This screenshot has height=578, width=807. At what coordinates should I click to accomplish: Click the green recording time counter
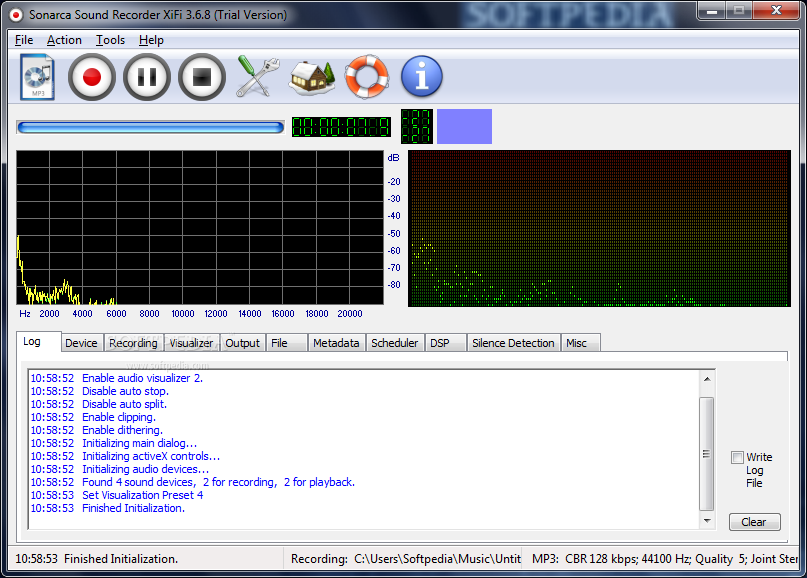pos(341,127)
